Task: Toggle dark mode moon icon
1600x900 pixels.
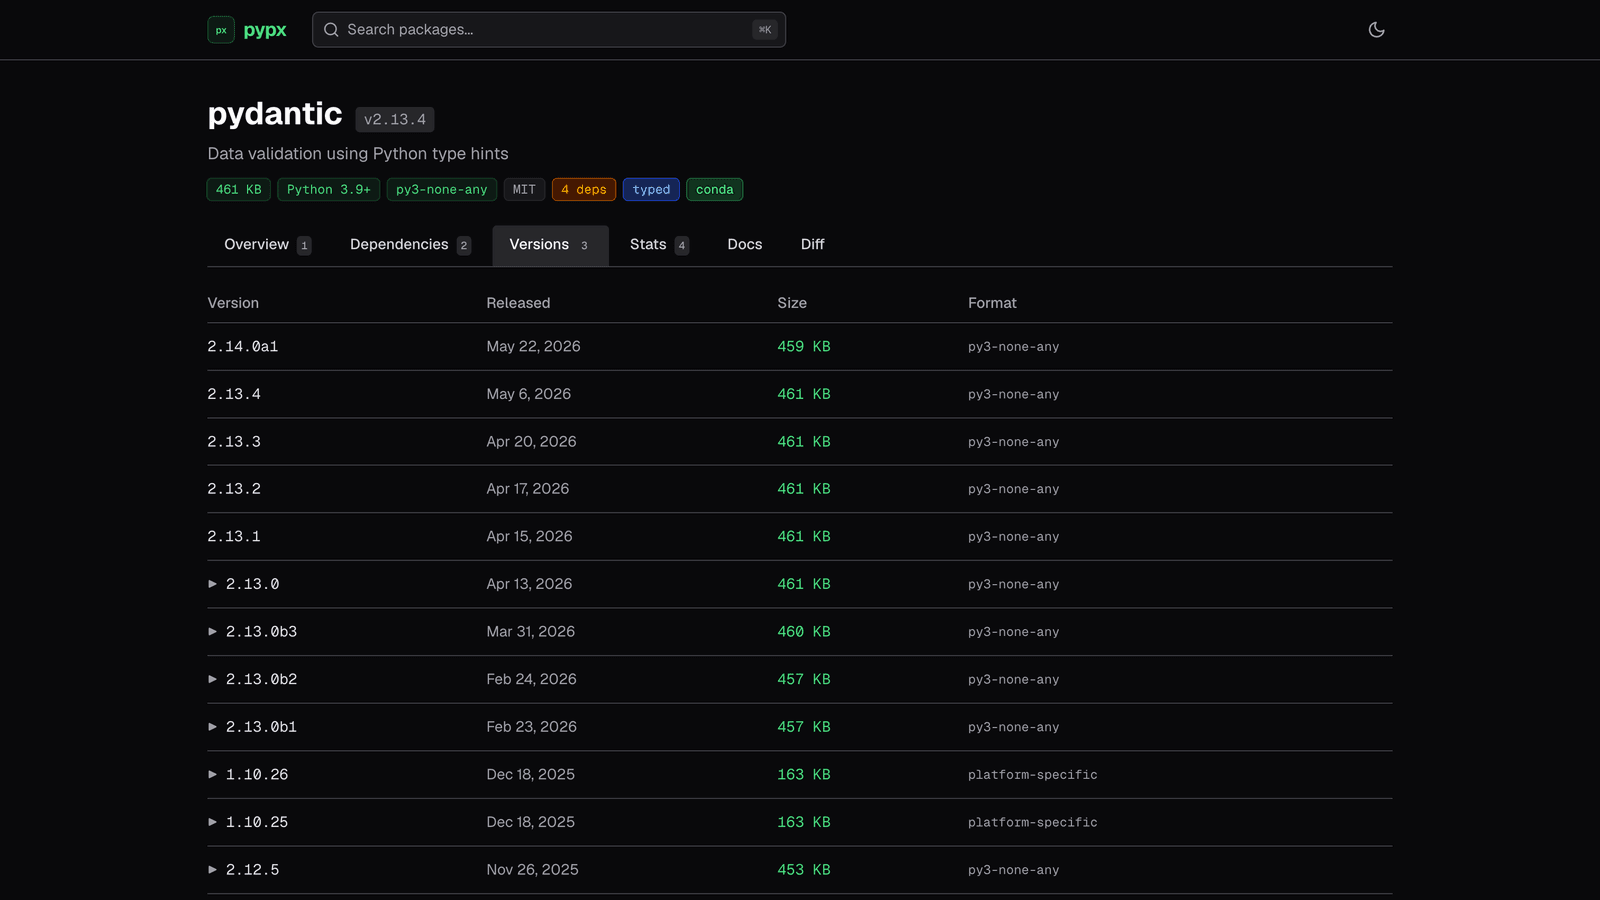Action: (x=1376, y=30)
